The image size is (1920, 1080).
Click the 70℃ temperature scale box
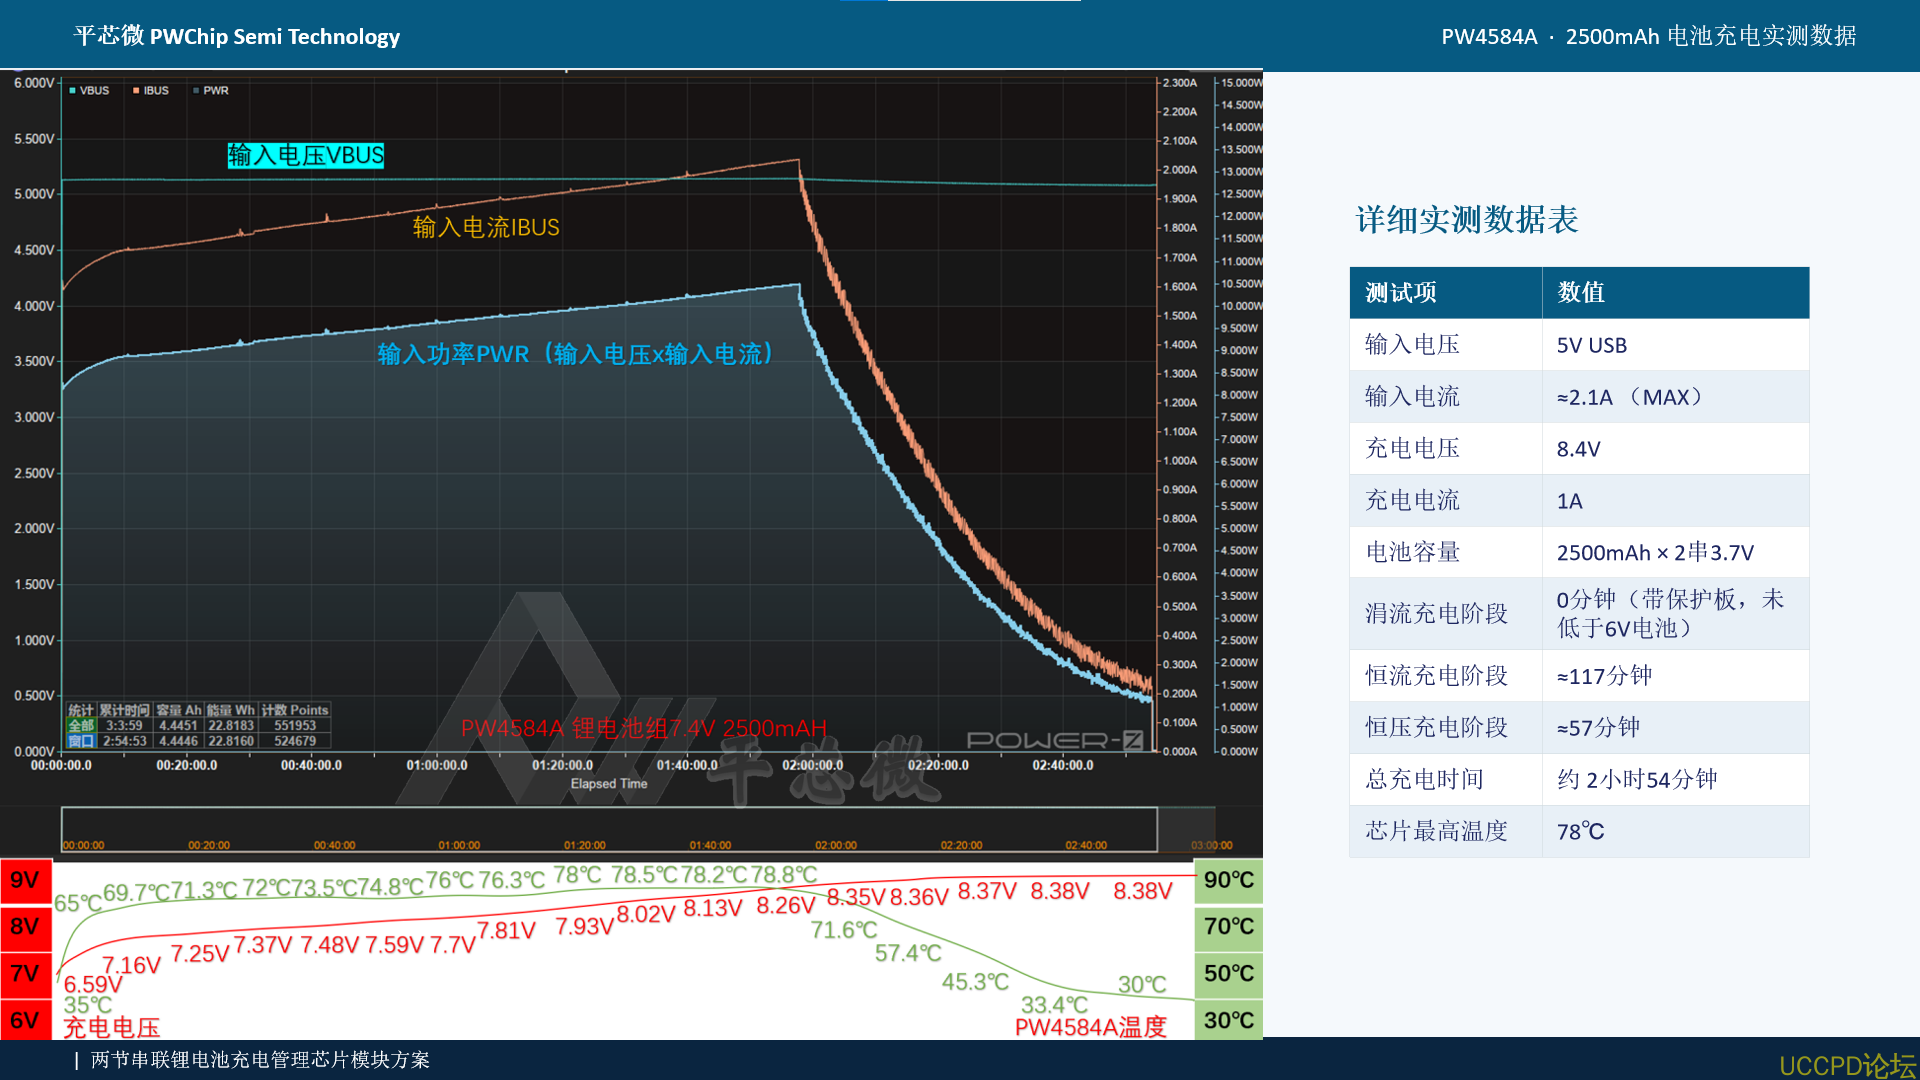(1229, 927)
